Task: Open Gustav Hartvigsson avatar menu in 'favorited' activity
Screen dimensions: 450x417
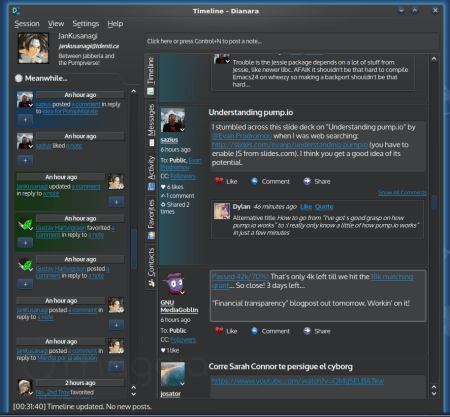Action: [25, 223]
